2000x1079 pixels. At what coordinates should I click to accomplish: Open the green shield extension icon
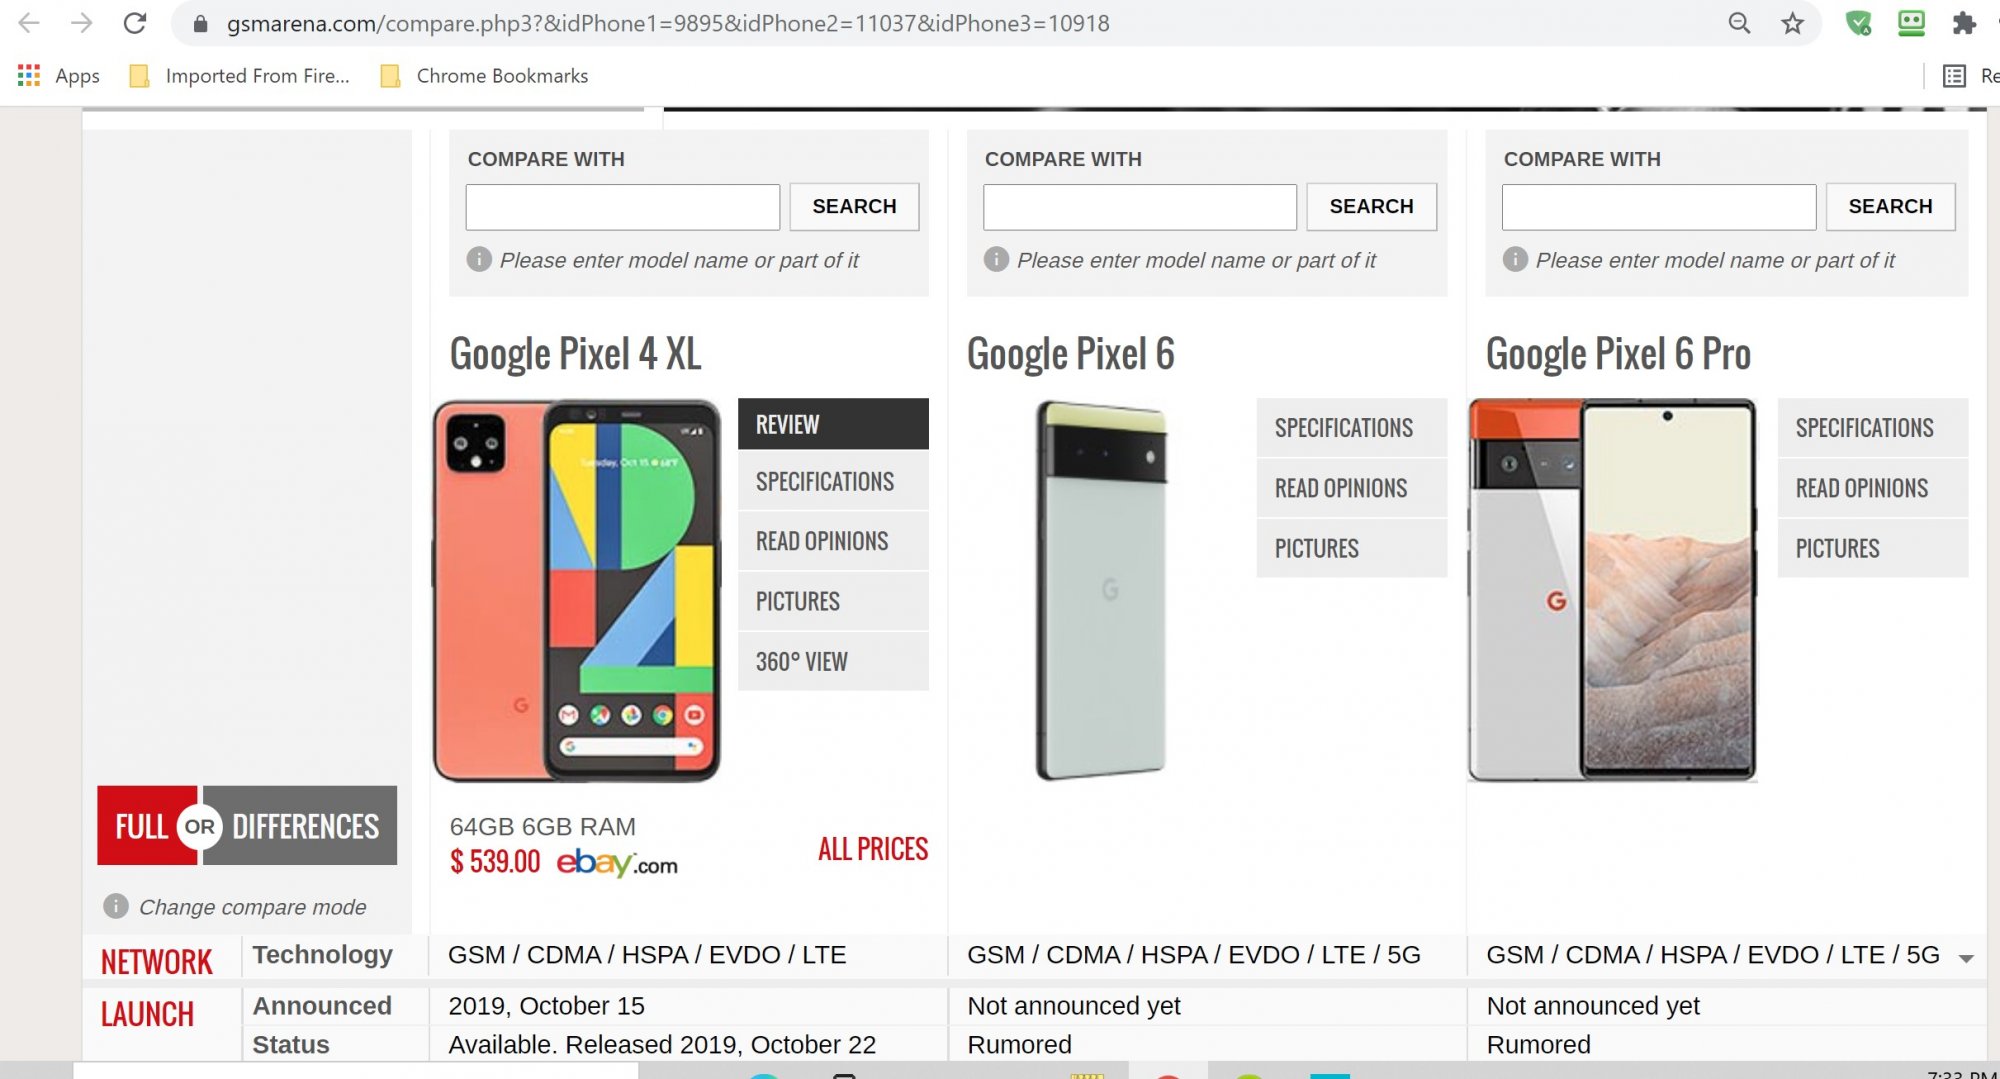coord(1858,23)
